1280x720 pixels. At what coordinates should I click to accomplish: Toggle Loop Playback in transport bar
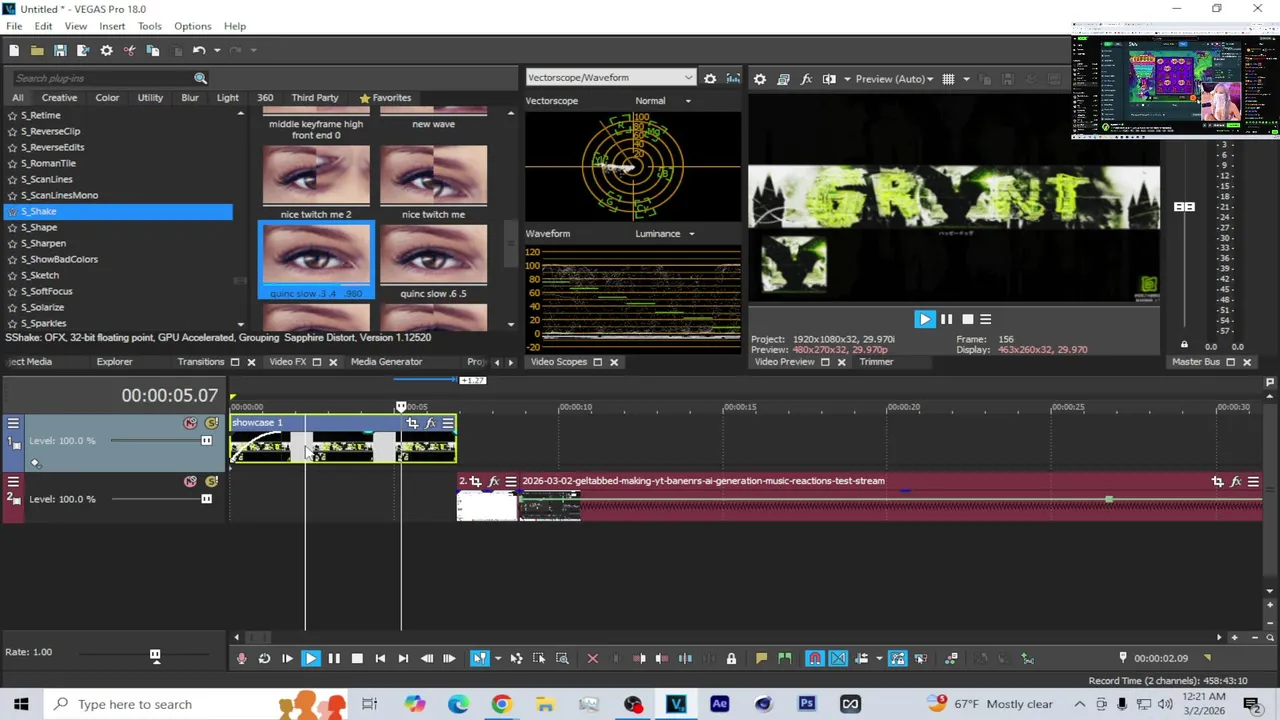pyautogui.click(x=264, y=658)
